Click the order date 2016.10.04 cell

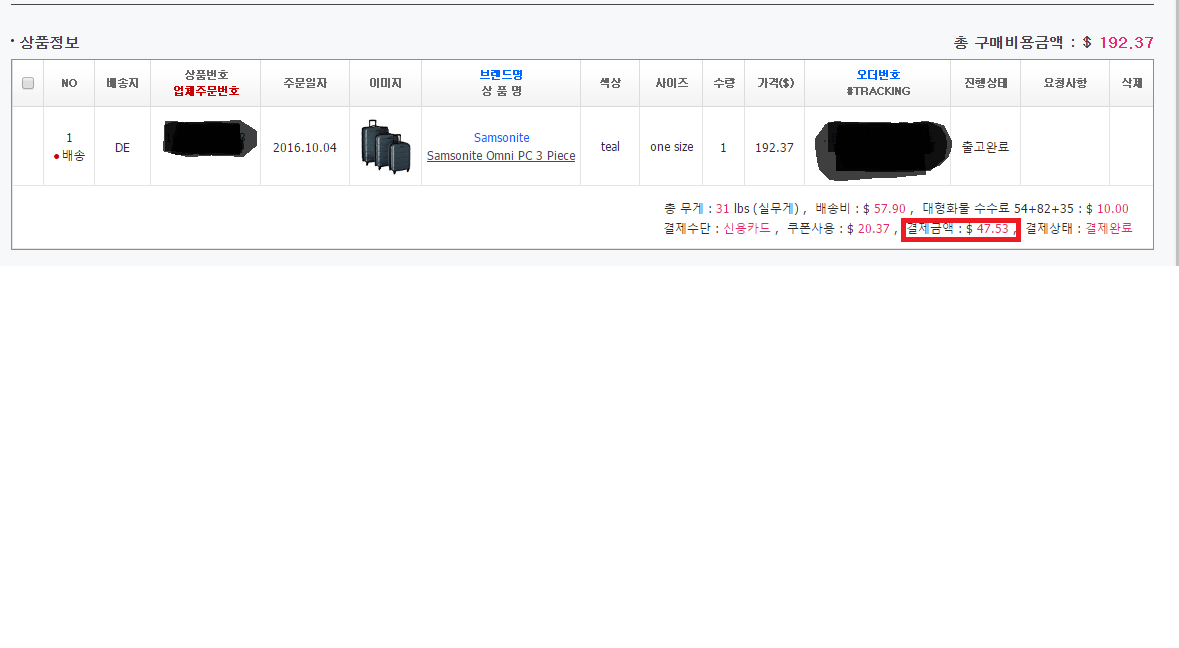[305, 147]
